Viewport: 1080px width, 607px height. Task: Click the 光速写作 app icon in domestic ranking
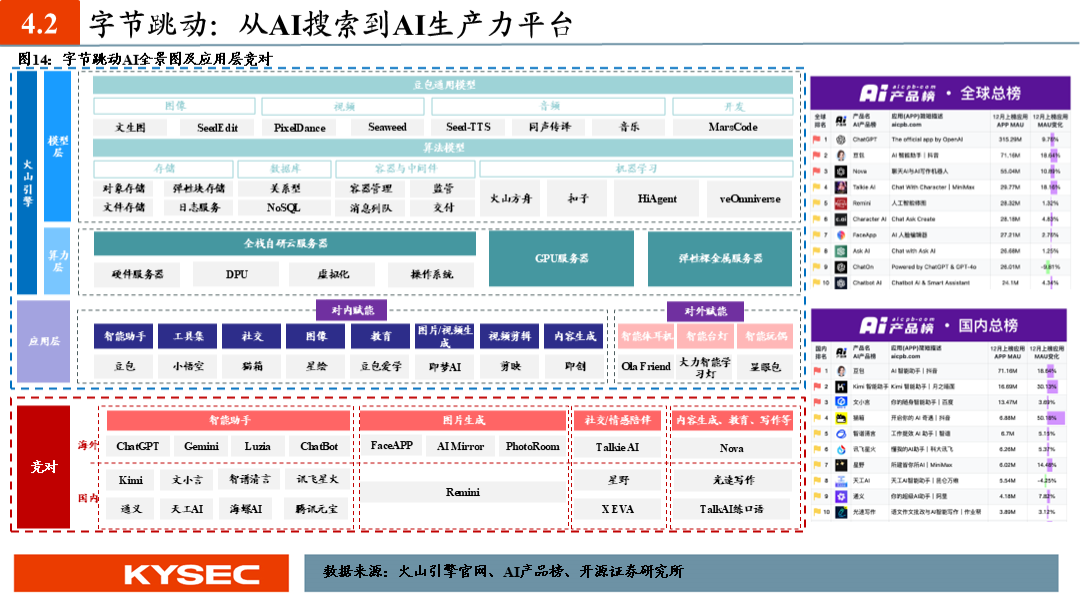(x=841, y=512)
